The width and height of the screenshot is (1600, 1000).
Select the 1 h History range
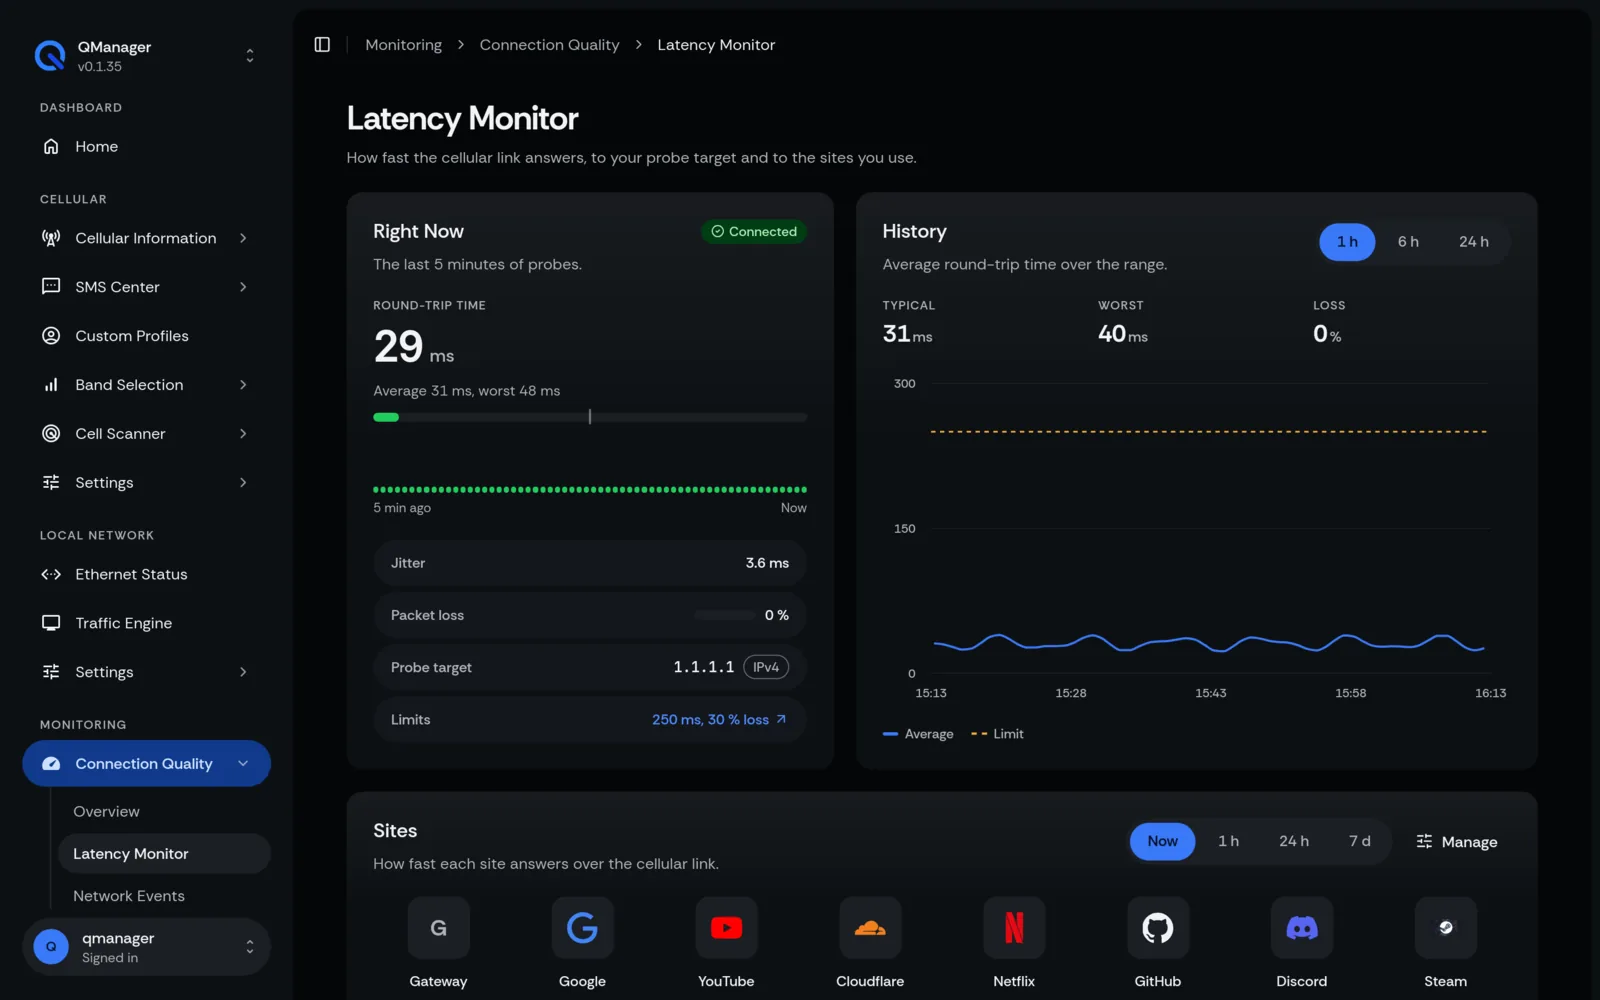(1347, 242)
